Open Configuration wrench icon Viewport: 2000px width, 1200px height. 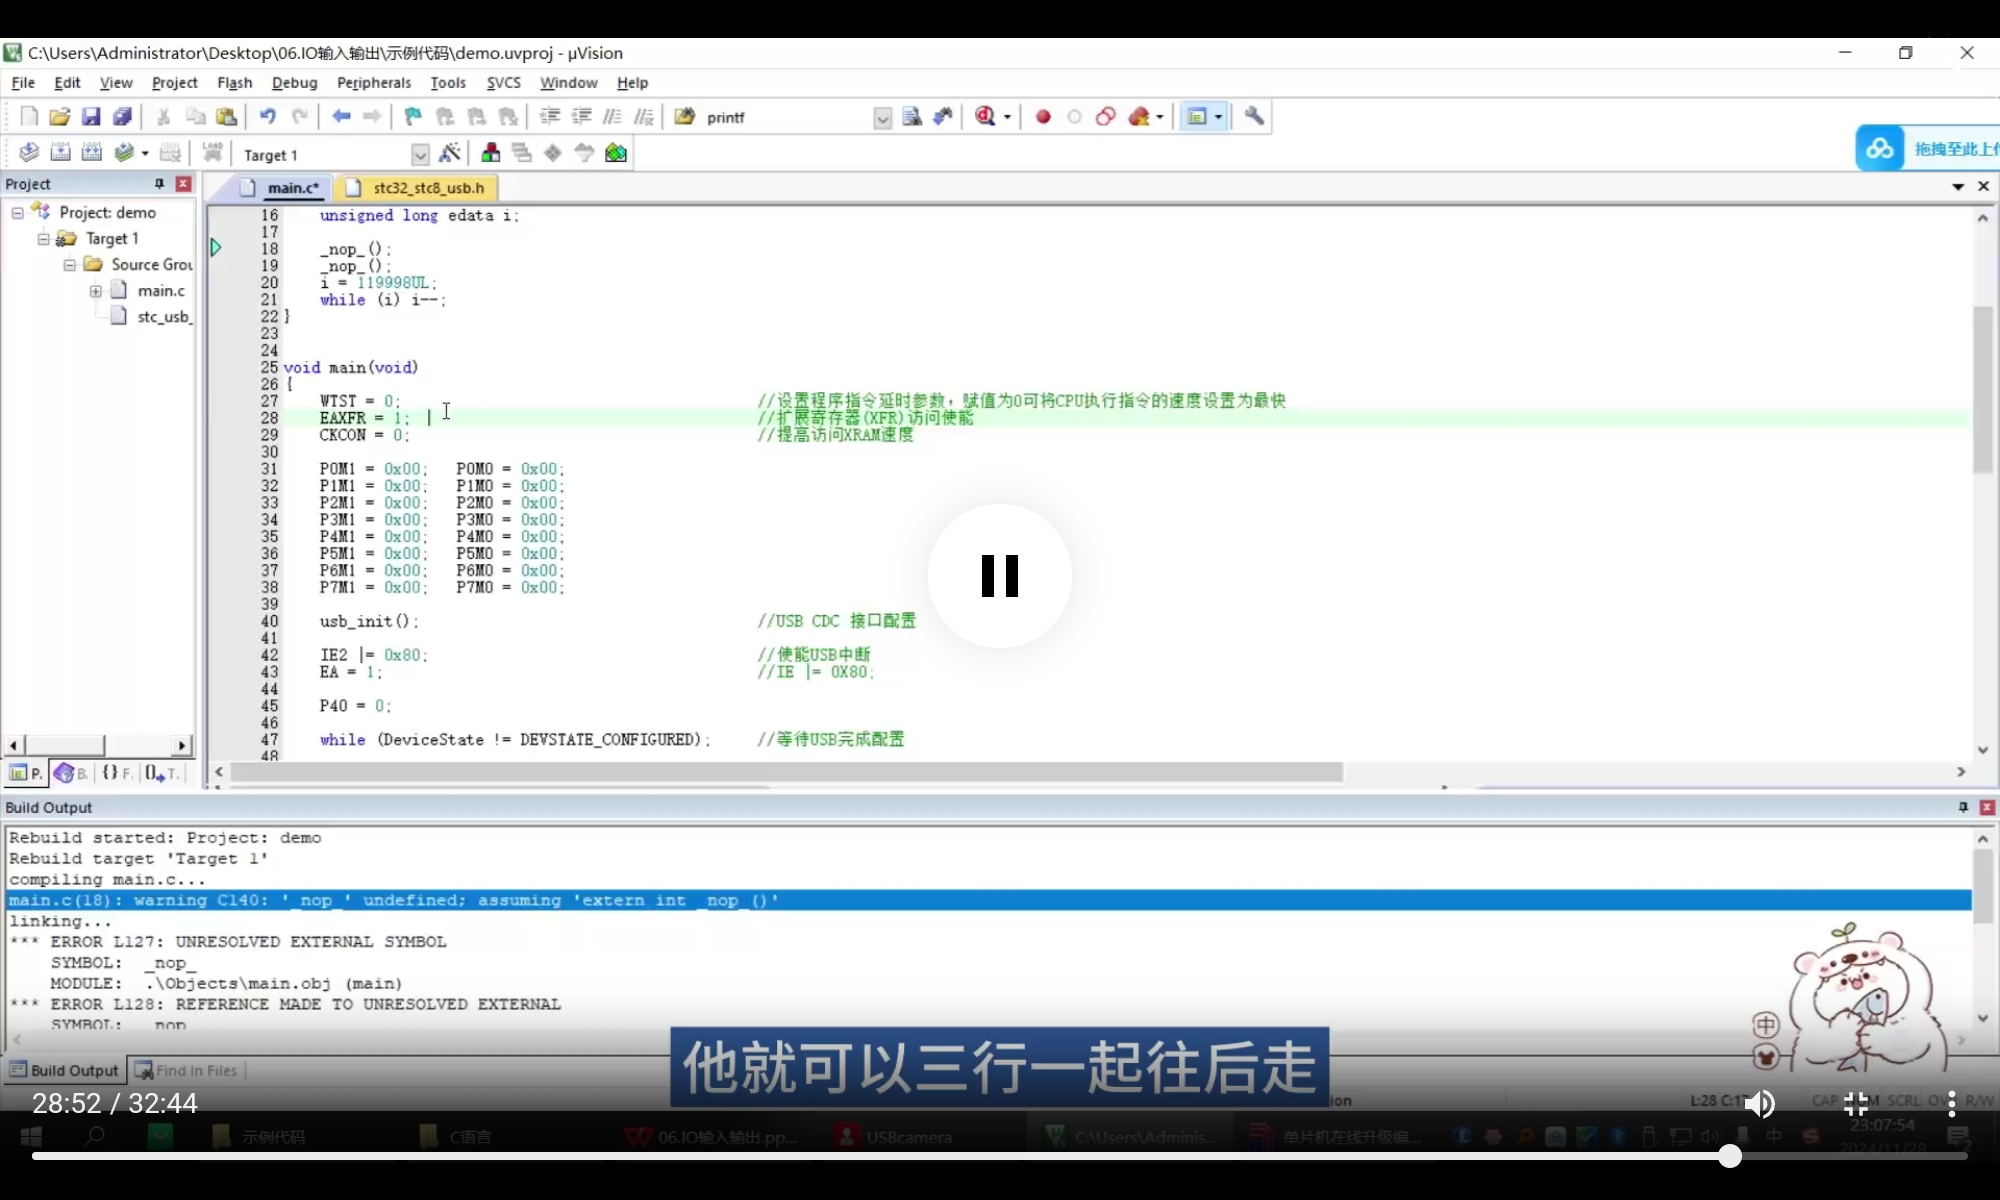tap(1254, 117)
